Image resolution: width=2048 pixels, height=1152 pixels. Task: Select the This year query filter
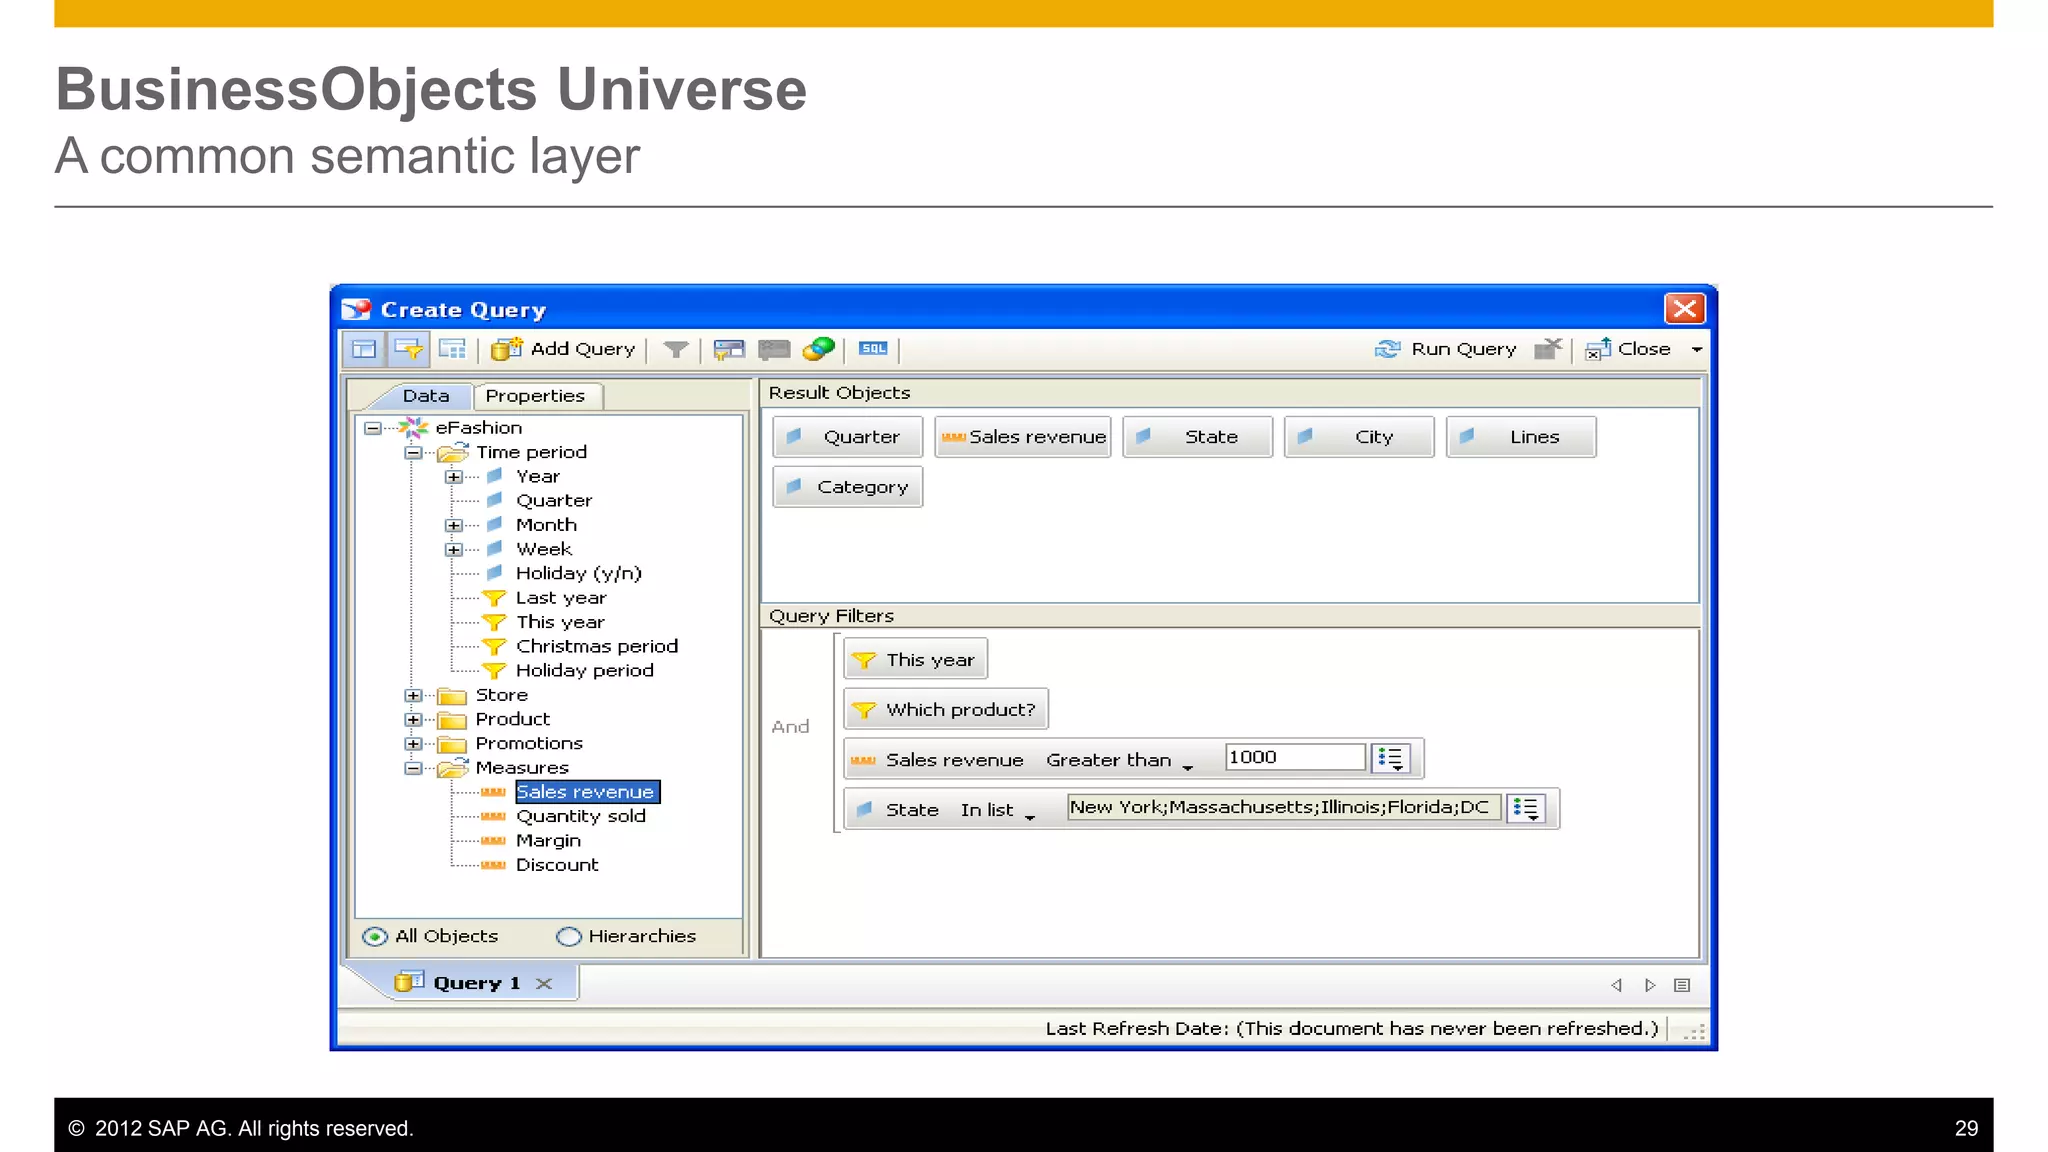[916, 660]
